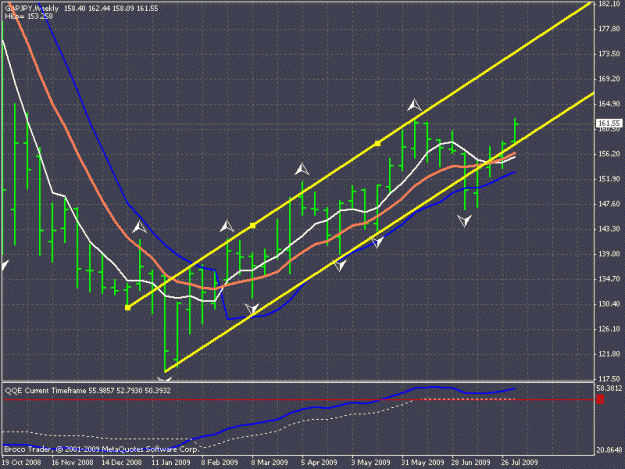Click the 177.80 price axis label
Screen dimensions: 625x469
[609, 29]
